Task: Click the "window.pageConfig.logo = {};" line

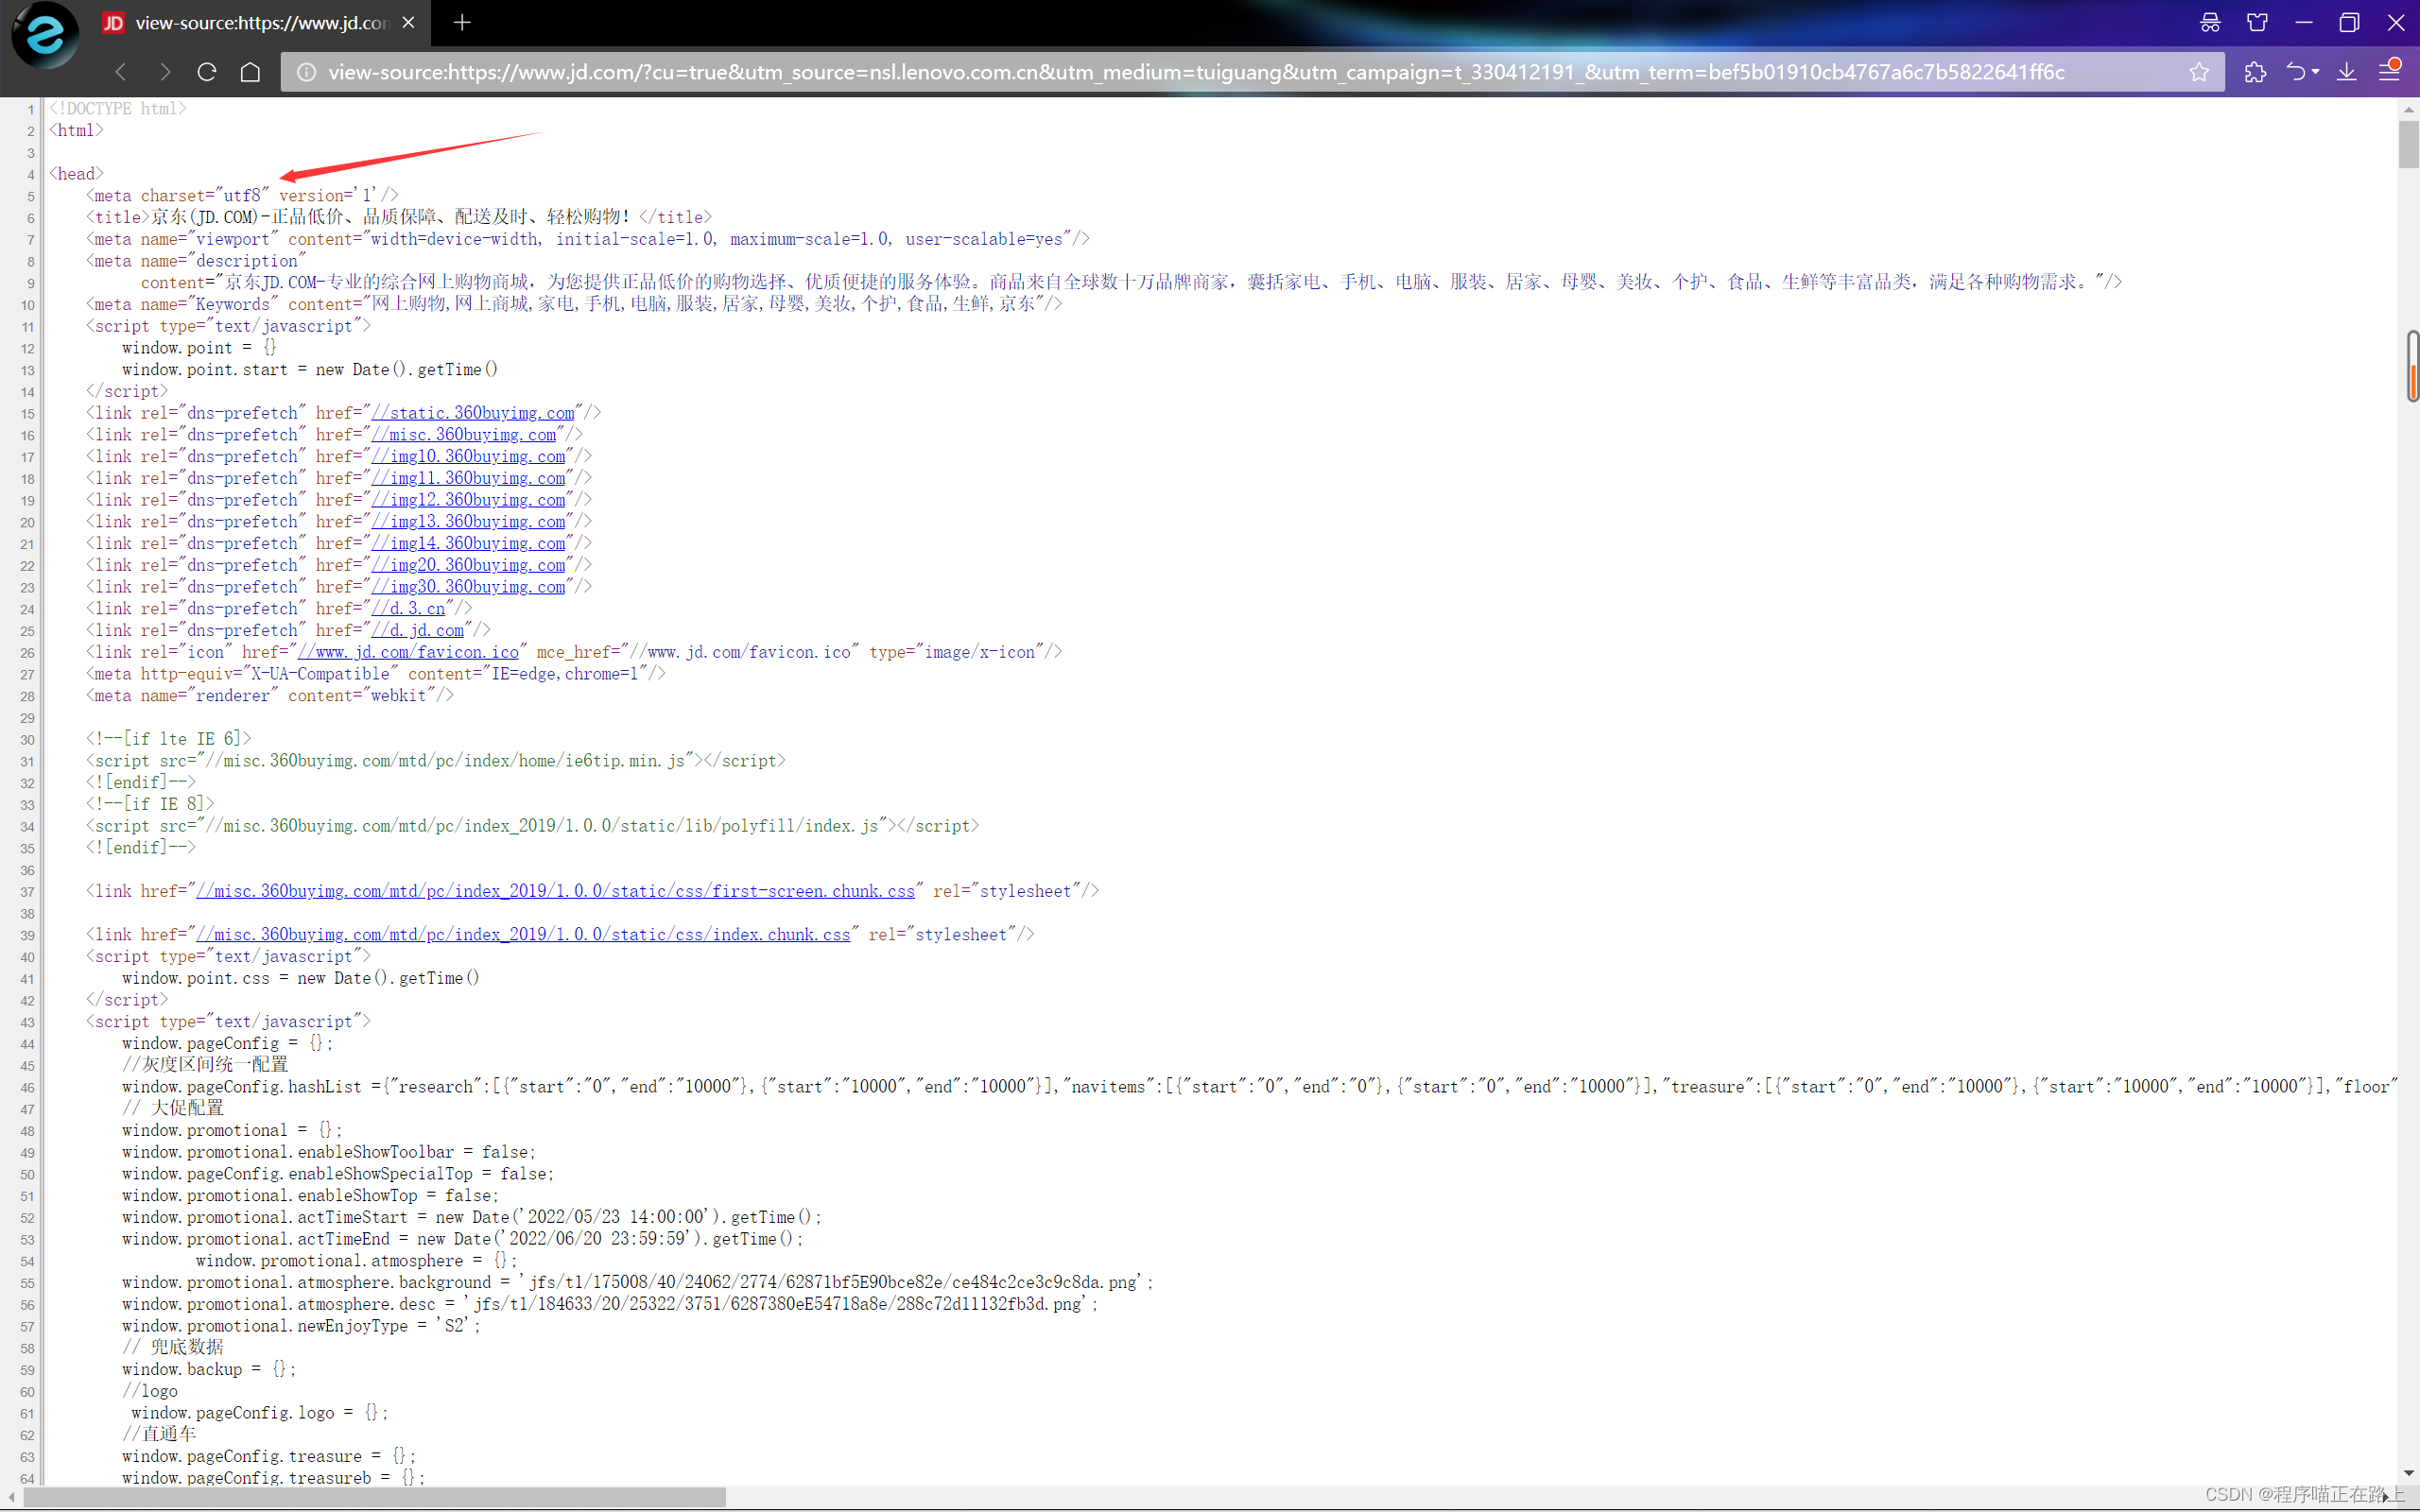Action: point(260,1414)
